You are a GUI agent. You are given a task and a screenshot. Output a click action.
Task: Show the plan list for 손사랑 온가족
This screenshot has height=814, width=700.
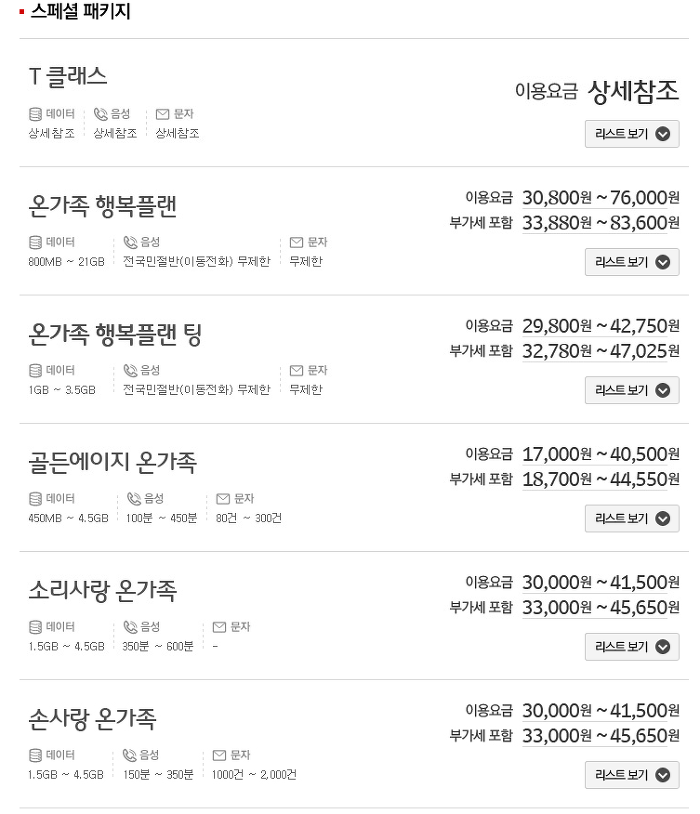632,775
